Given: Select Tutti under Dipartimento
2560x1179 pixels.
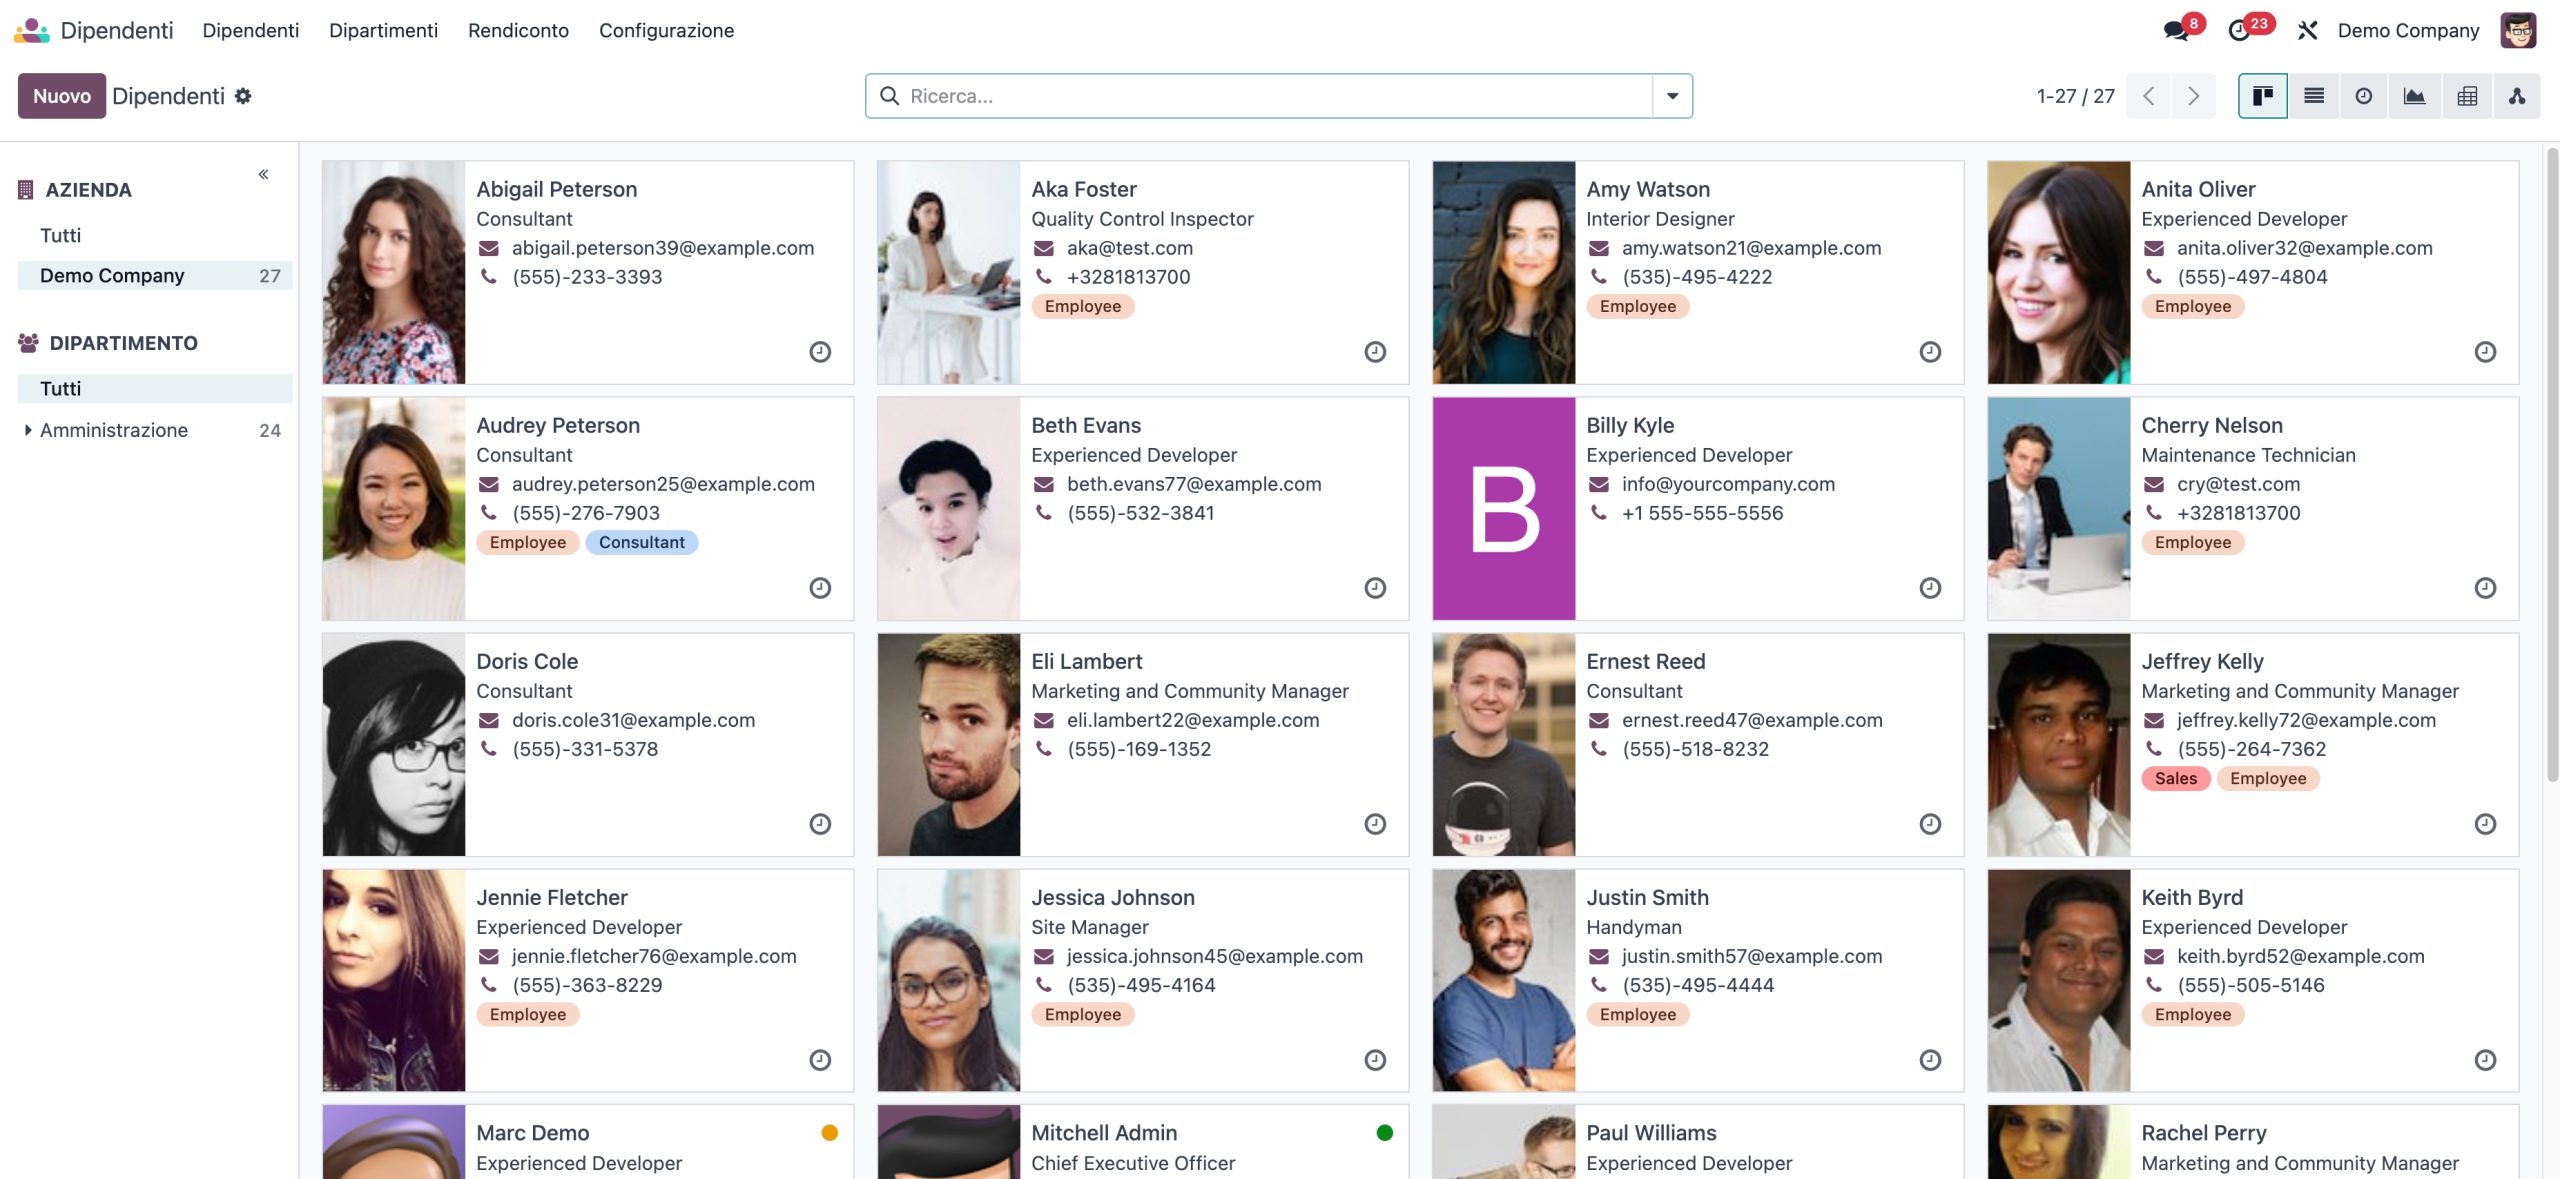Looking at the screenshot, I should pyautogui.click(x=60, y=389).
